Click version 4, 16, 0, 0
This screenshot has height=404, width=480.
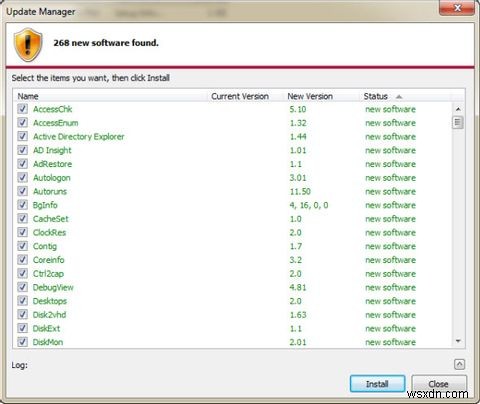point(309,205)
